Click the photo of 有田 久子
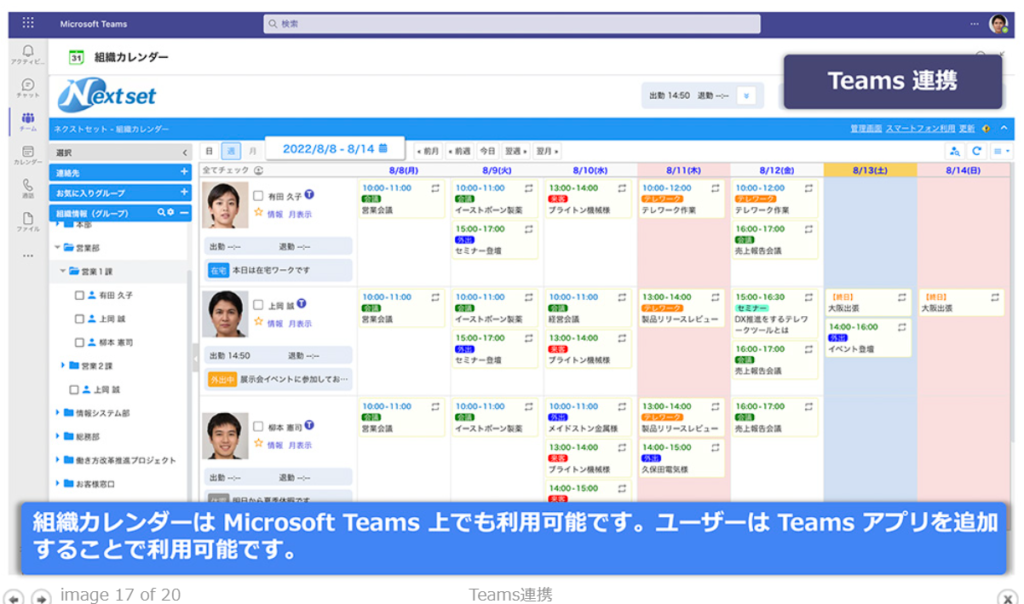This screenshot has width=1024, height=604. point(225,205)
